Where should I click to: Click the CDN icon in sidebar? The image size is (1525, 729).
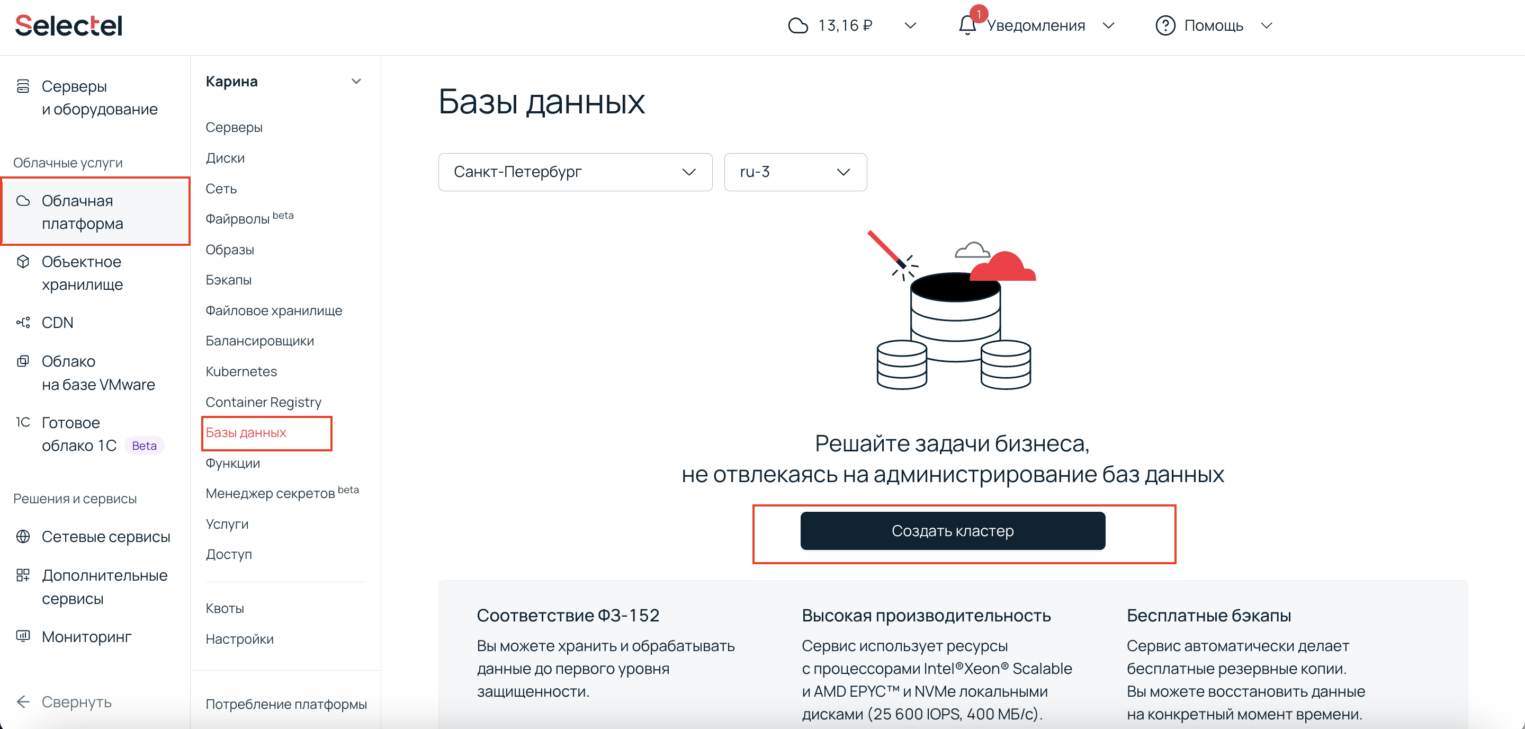click(x=23, y=323)
